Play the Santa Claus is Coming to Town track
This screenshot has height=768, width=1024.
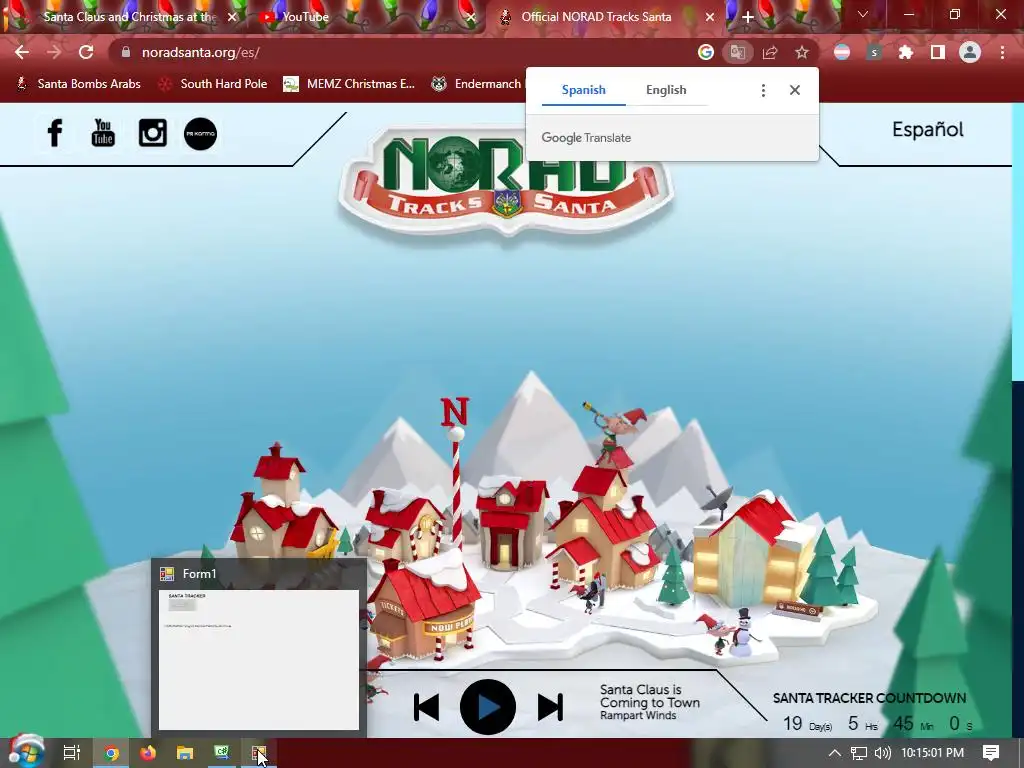click(488, 707)
